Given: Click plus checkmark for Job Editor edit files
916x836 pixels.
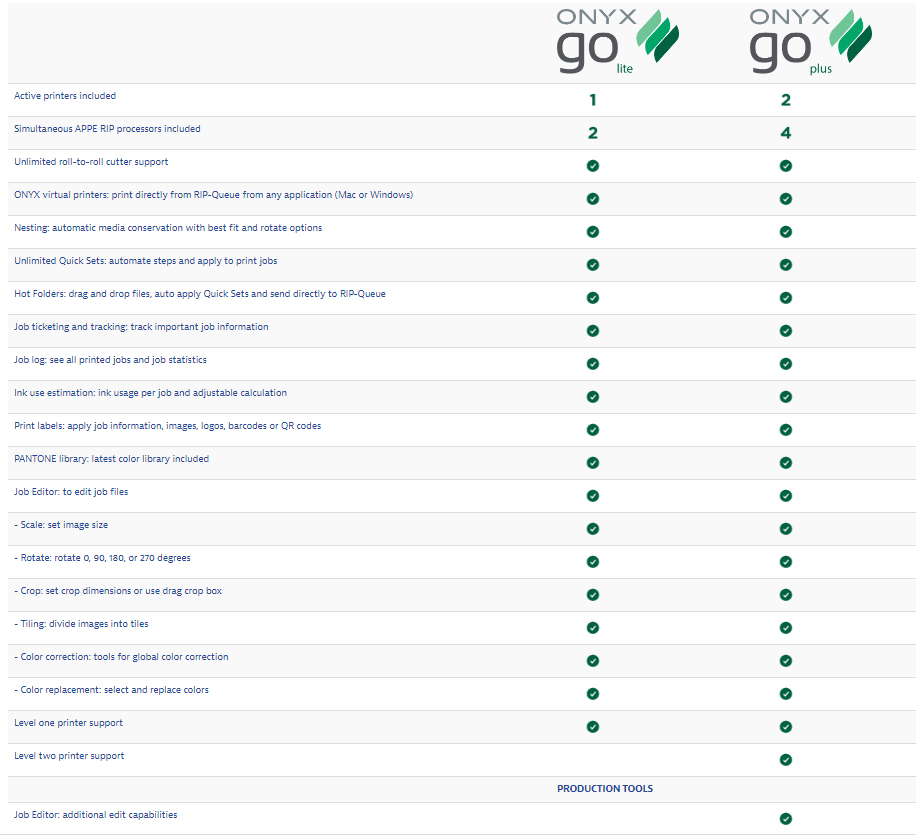Looking at the screenshot, I should (786, 496).
